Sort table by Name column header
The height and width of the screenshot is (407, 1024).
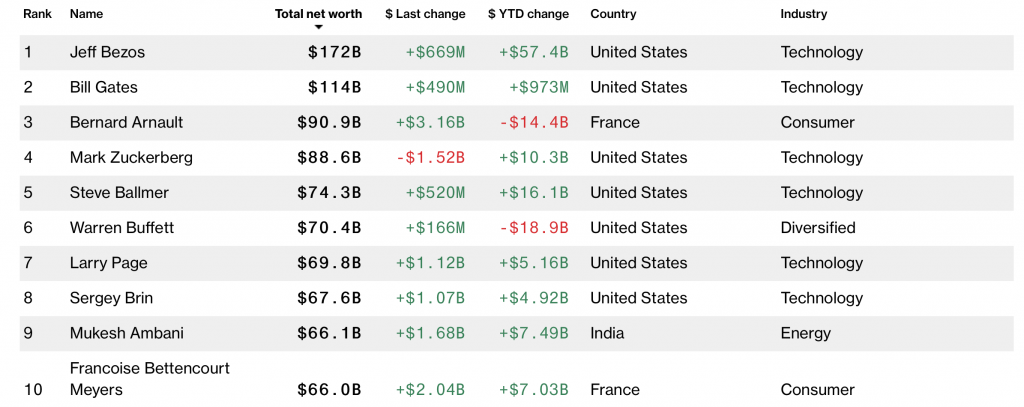(86, 14)
